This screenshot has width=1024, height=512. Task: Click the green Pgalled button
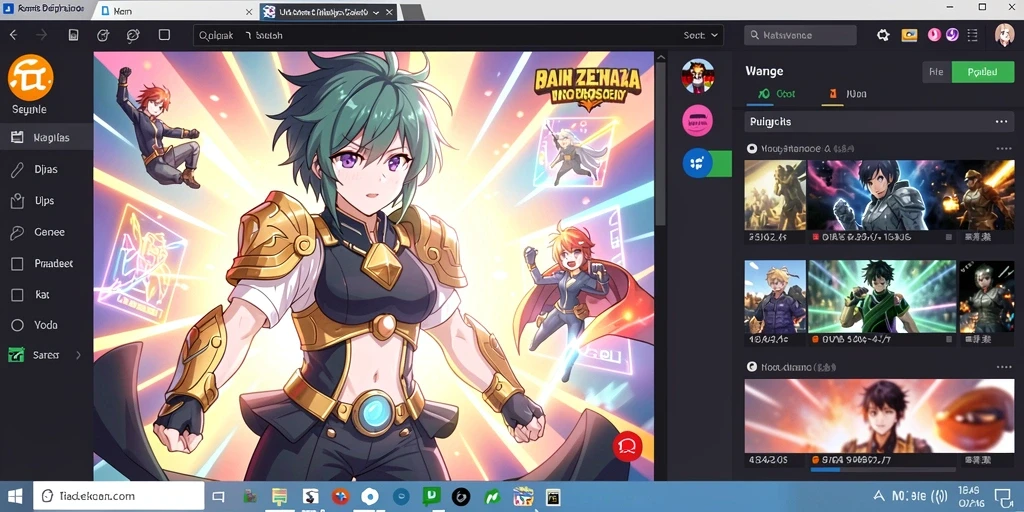pyautogui.click(x=983, y=72)
